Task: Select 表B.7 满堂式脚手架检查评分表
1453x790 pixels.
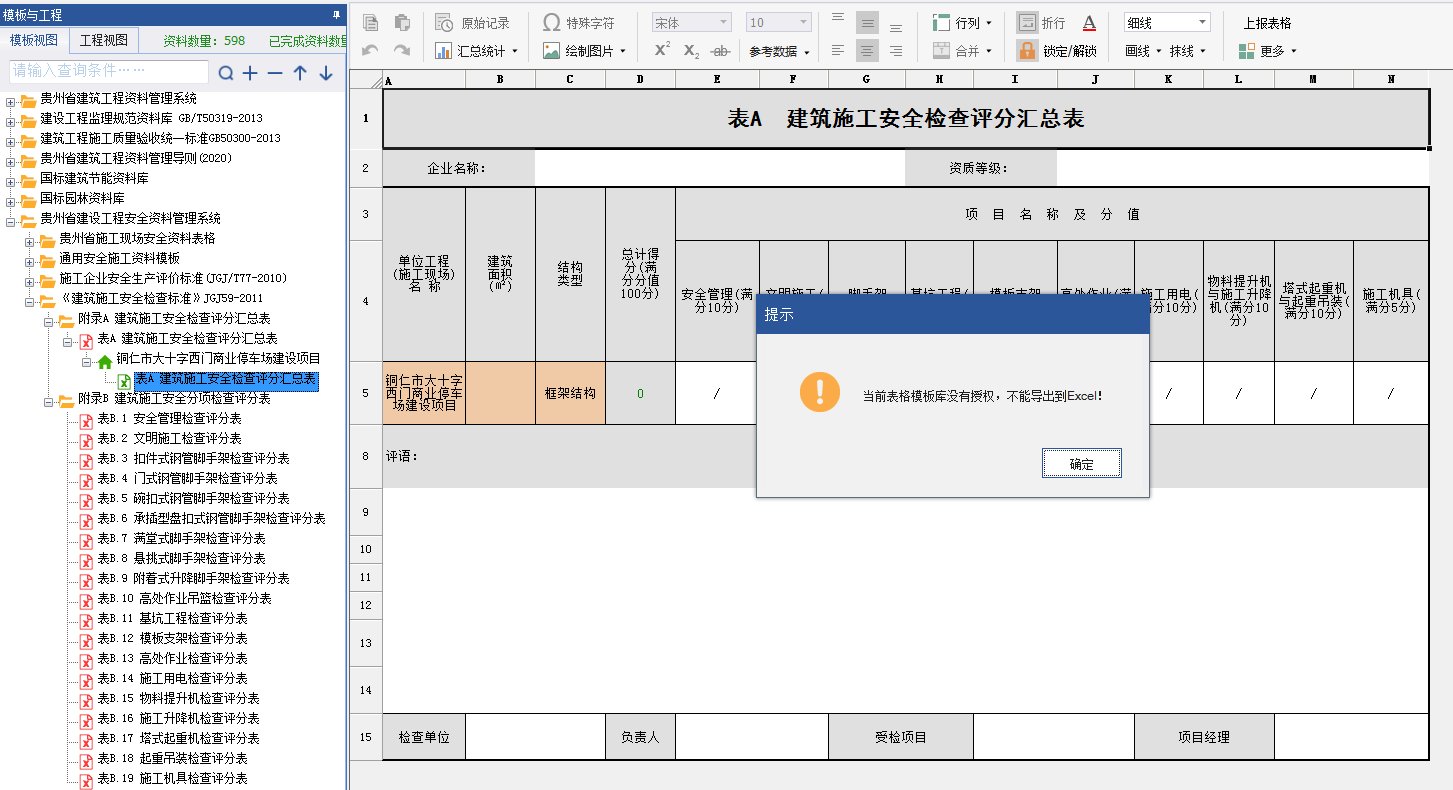Action: 181,538
